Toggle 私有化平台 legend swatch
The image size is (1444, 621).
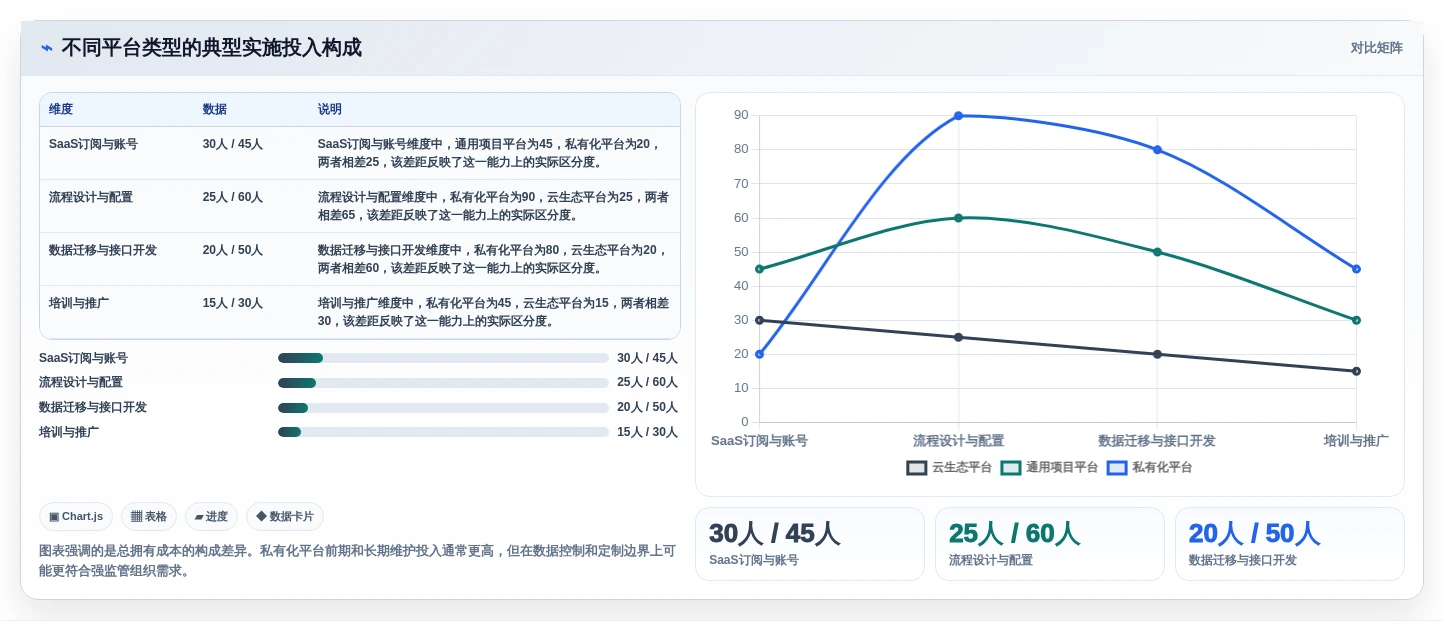tap(1117, 468)
